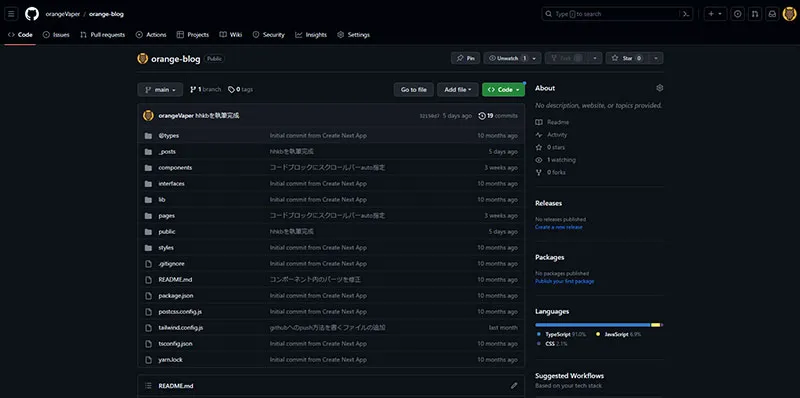Open the Actions tab
Image resolution: width=800 pixels, height=398 pixels.
coord(151,35)
